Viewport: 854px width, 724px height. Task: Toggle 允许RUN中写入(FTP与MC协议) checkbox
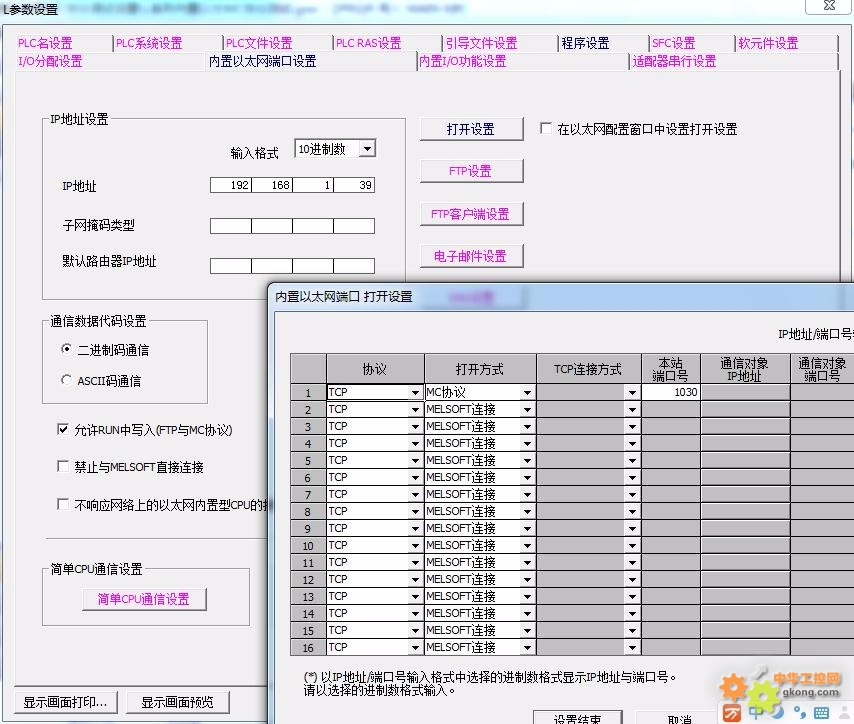(x=63, y=429)
